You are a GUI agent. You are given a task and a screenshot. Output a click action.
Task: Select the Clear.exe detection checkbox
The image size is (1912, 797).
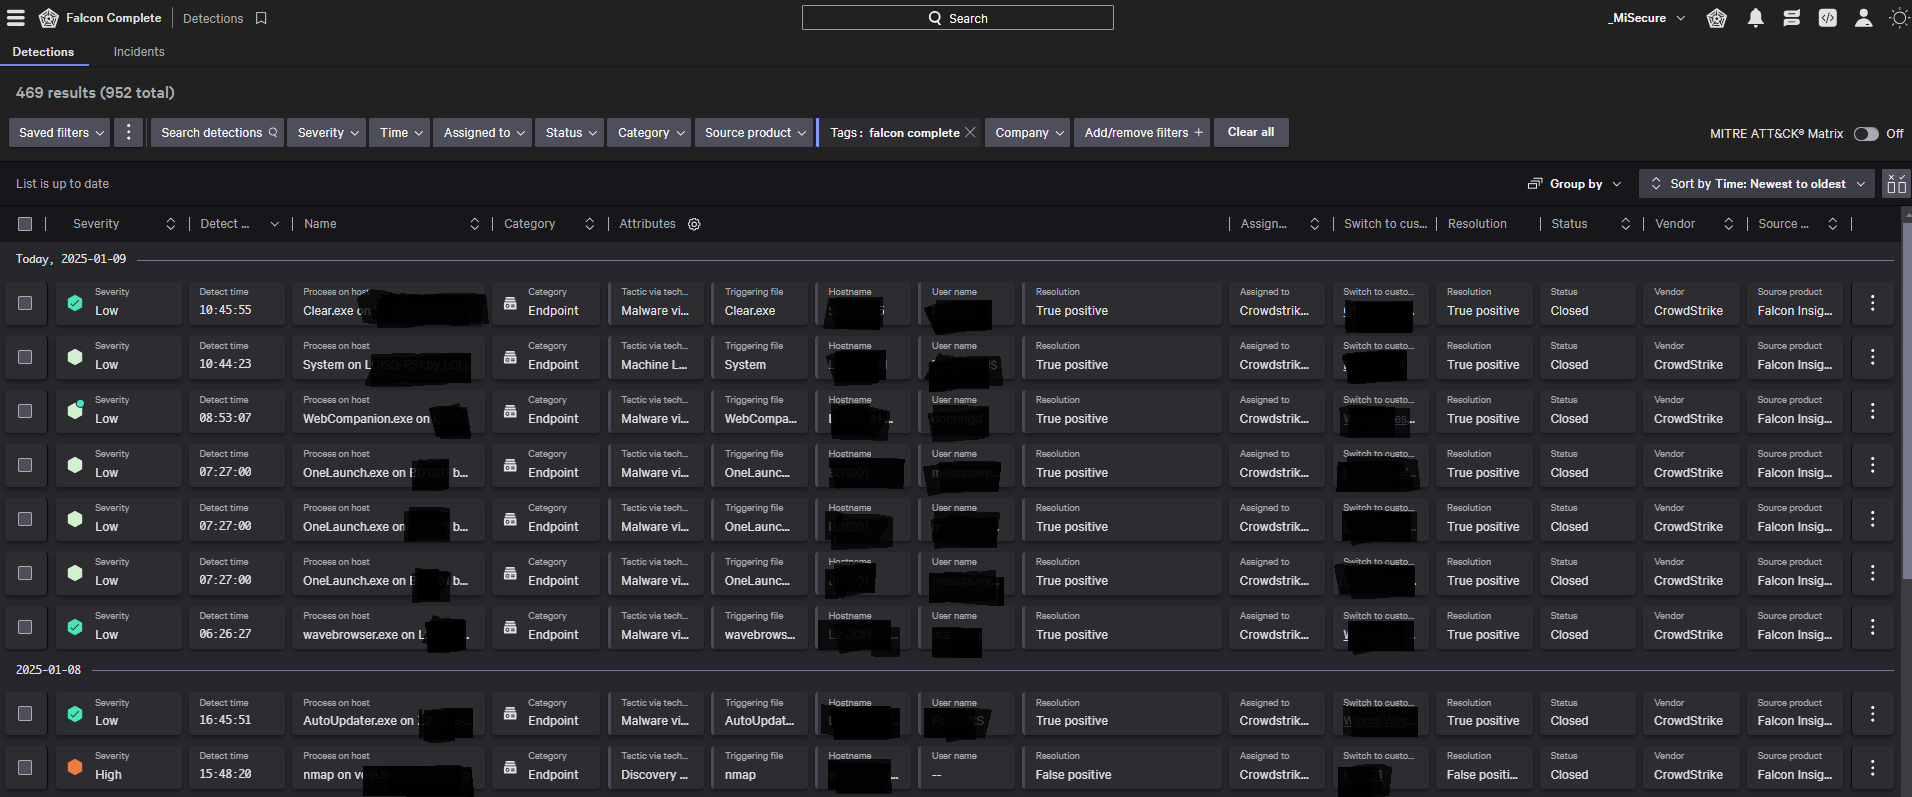[25, 302]
